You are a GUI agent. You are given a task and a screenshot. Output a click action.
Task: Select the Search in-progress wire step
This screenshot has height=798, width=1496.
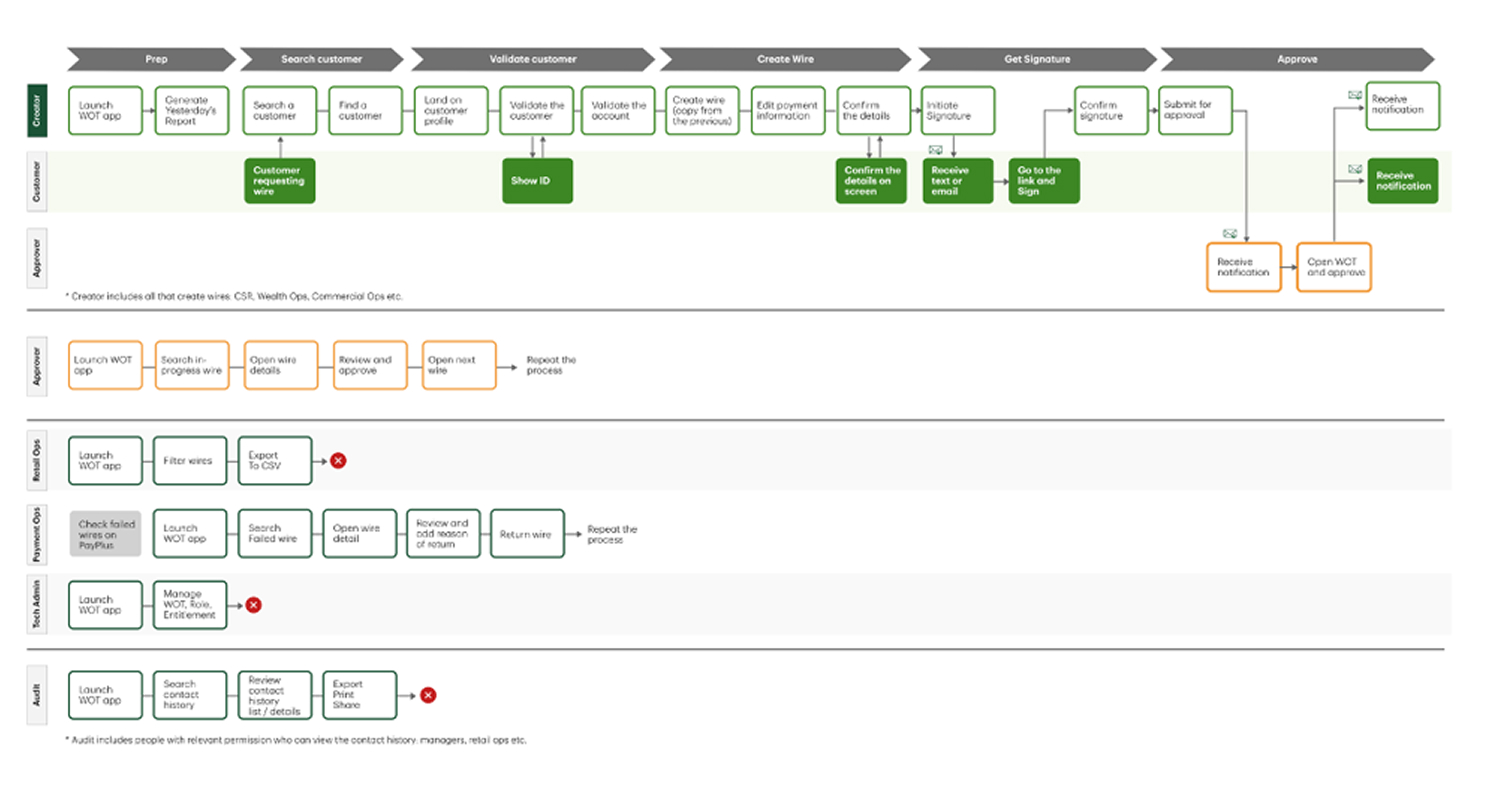click(192, 365)
